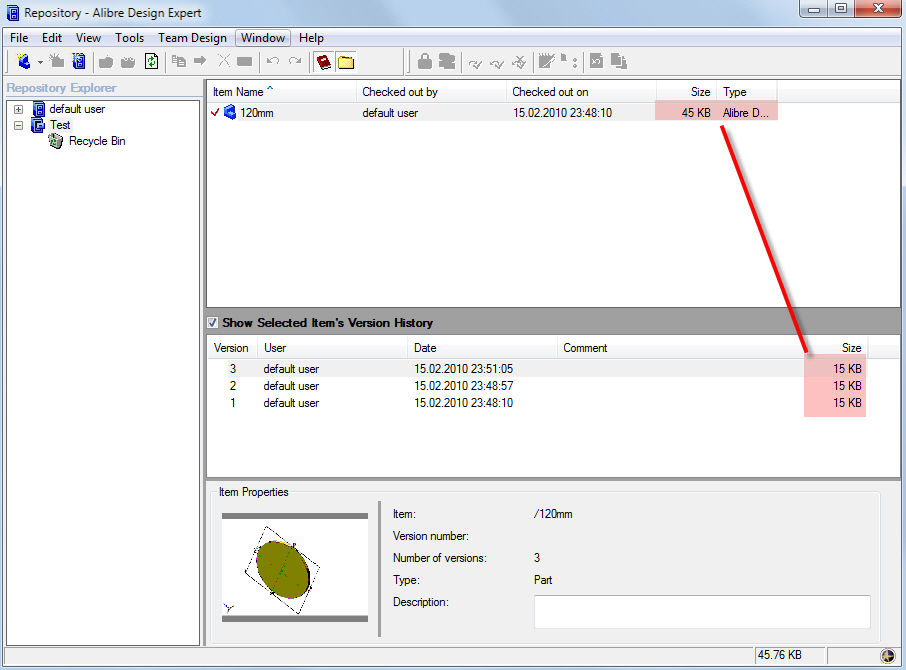906x670 pixels.
Task: Click the first checkmark-arrow toolbar icon
Action: tap(476, 62)
